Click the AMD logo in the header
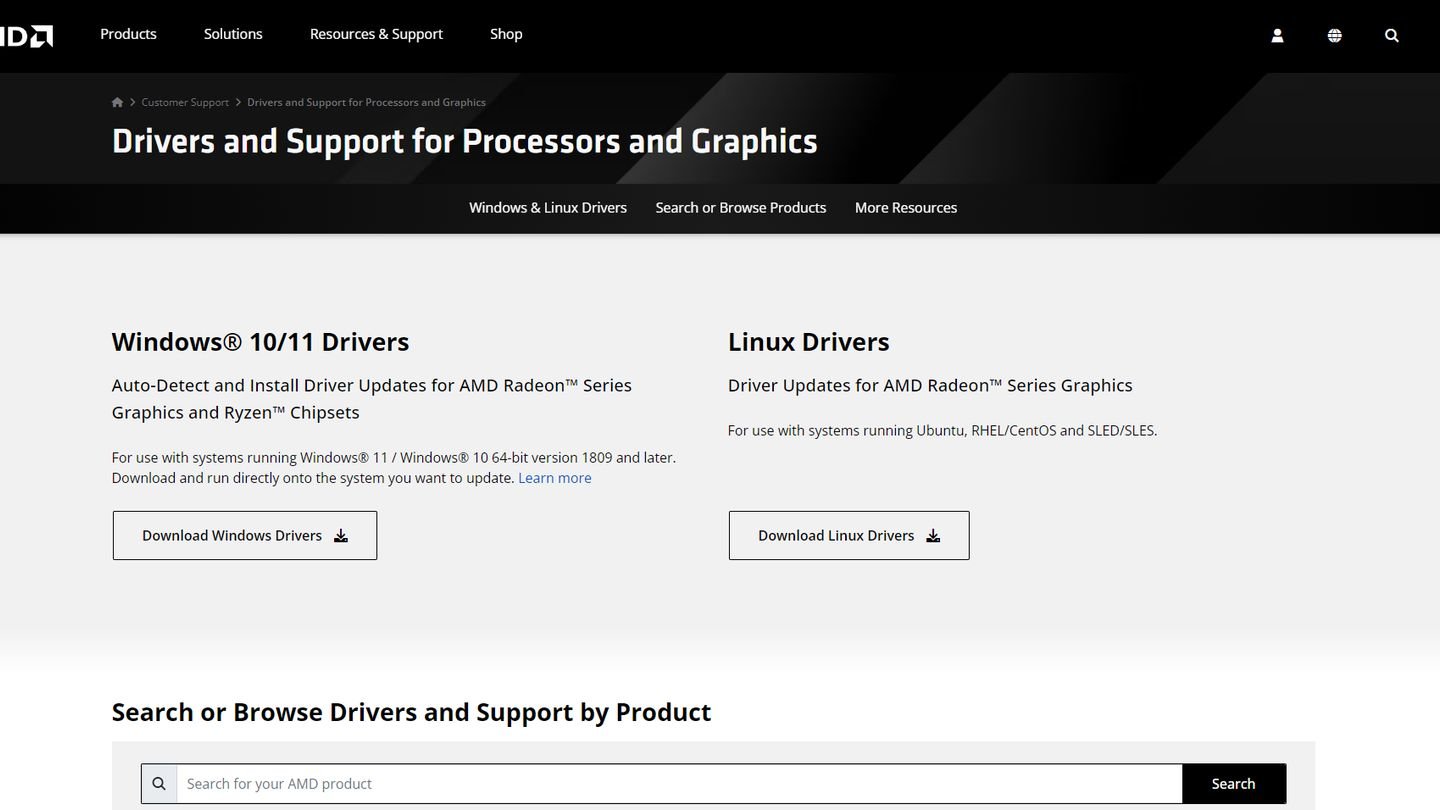This screenshot has height=810, width=1440. coord(26,36)
